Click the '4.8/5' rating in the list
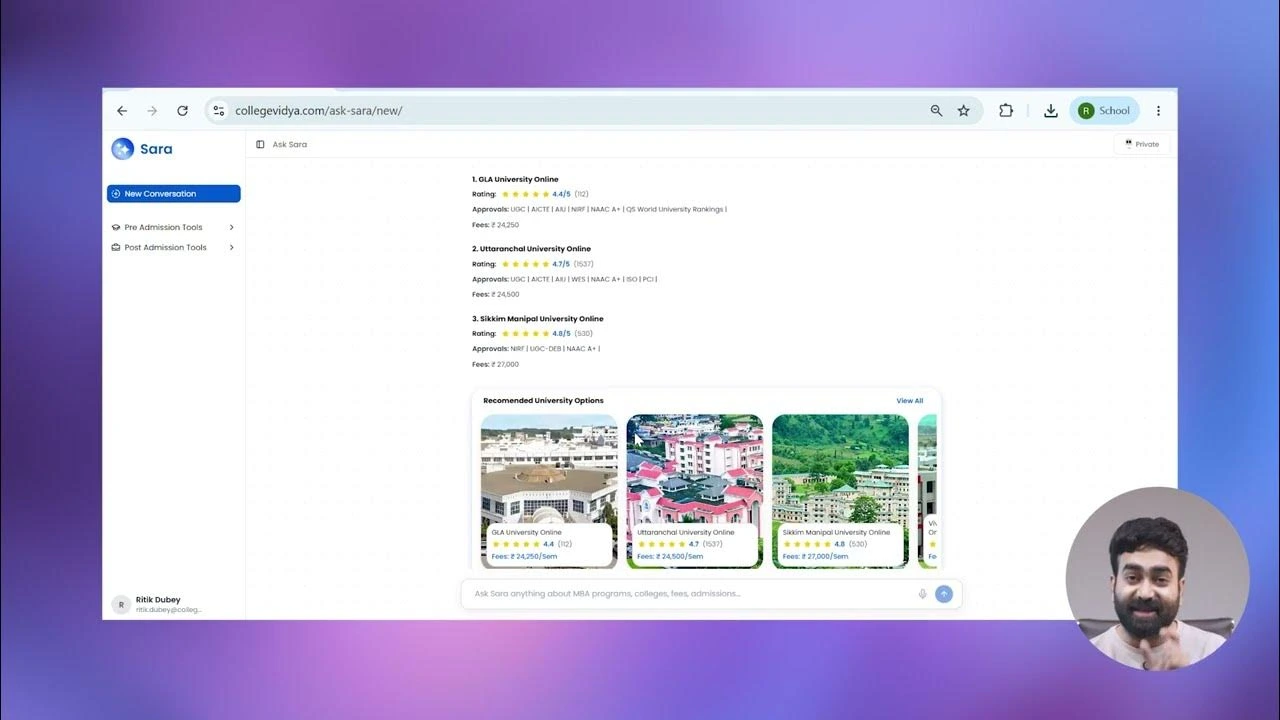 coord(561,334)
